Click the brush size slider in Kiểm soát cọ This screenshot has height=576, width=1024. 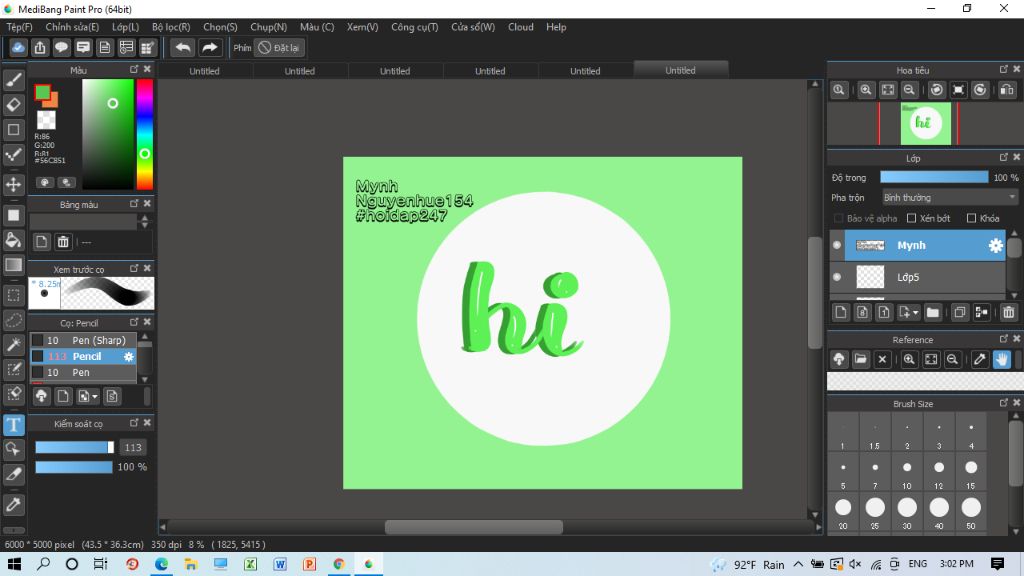(x=74, y=447)
